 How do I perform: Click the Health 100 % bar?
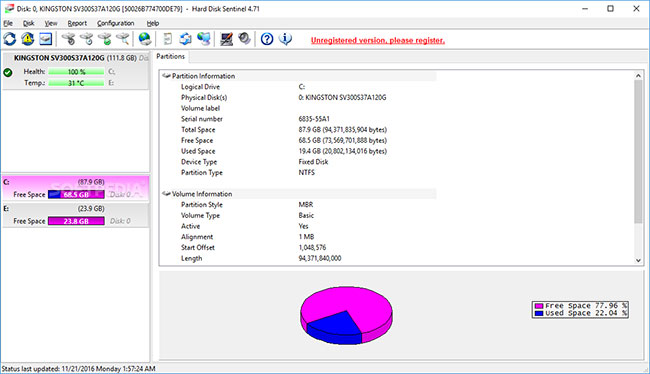pos(76,72)
